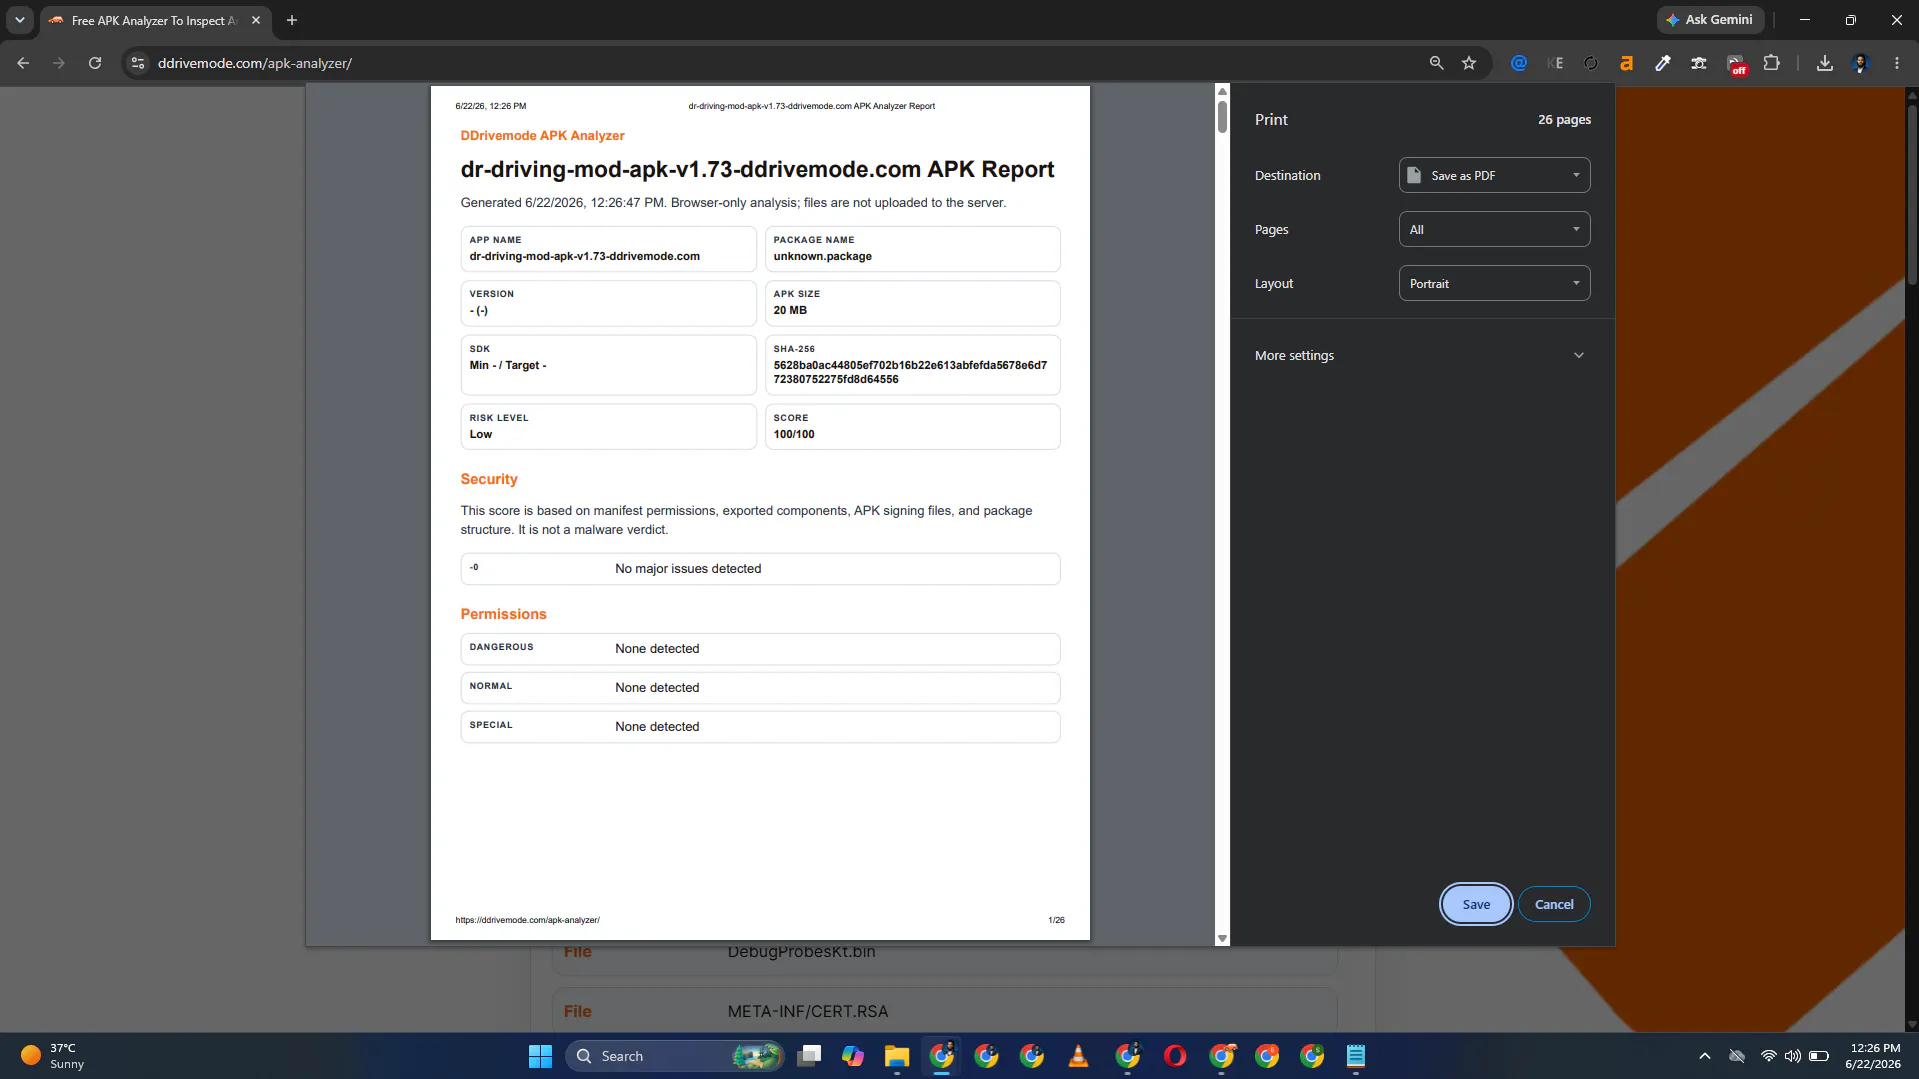This screenshot has width=1919, height=1079.
Task: Bookmark this page with the star icon
Action: coord(1469,63)
